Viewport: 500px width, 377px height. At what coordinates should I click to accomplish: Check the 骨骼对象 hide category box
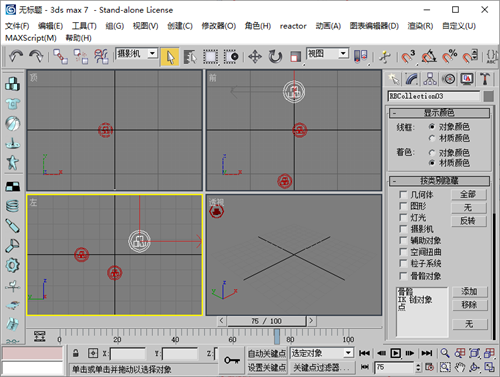point(403,276)
